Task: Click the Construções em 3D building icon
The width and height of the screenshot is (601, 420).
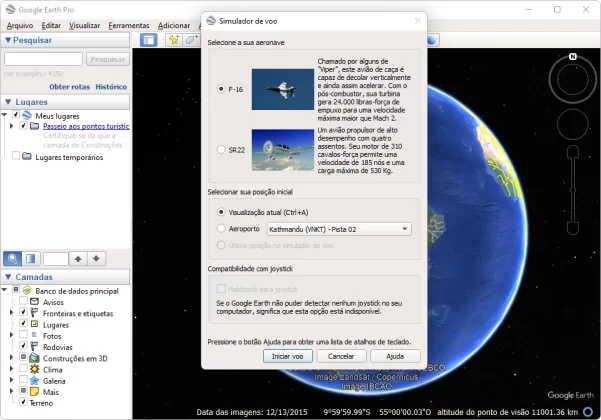Action: [34, 358]
